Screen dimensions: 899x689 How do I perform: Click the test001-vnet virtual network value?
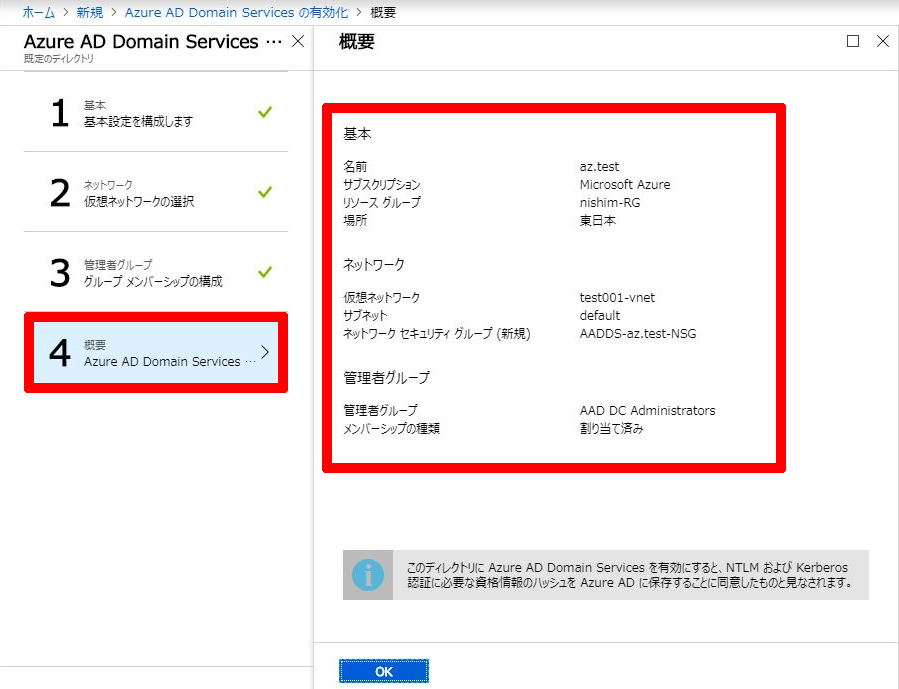[x=617, y=297]
